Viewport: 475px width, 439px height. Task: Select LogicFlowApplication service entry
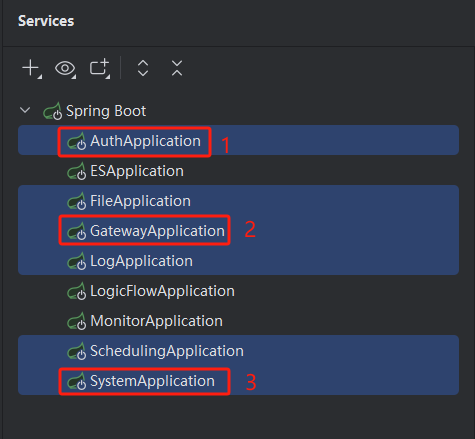pos(238,291)
